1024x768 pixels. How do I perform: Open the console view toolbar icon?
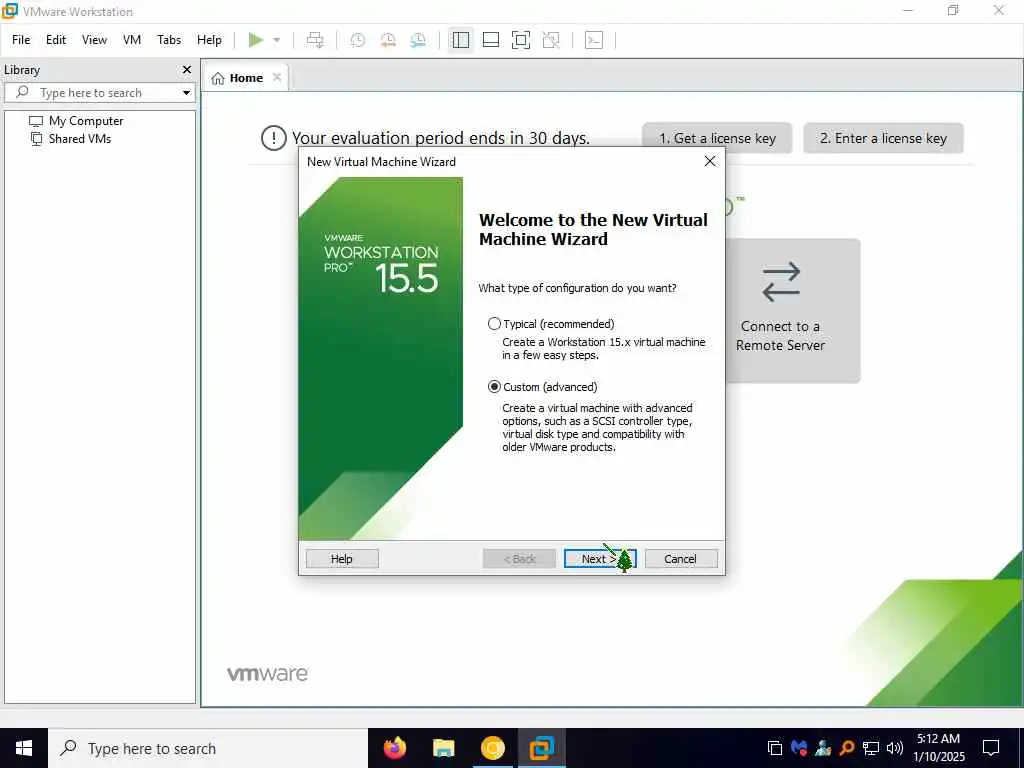pyautogui.click(x=594, y=40)
